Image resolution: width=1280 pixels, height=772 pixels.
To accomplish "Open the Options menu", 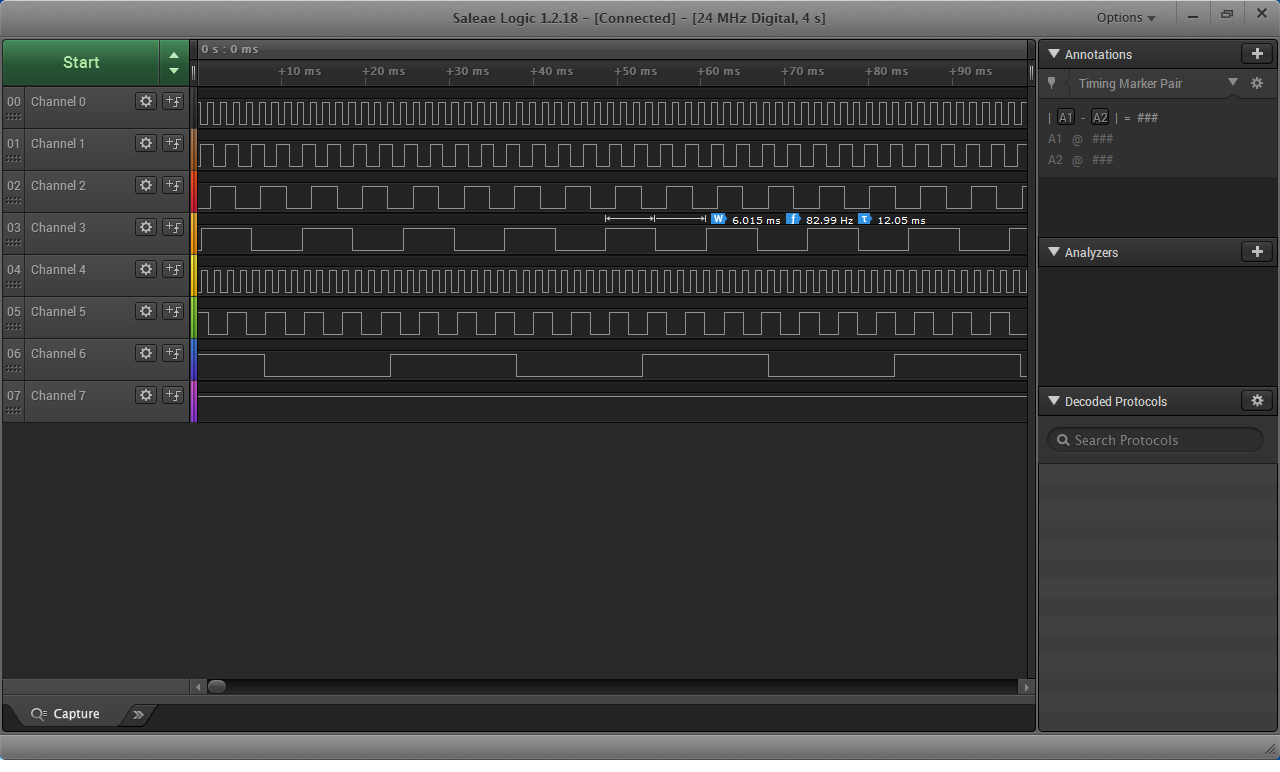I will pyautogui.click(x=1126, y=17).
